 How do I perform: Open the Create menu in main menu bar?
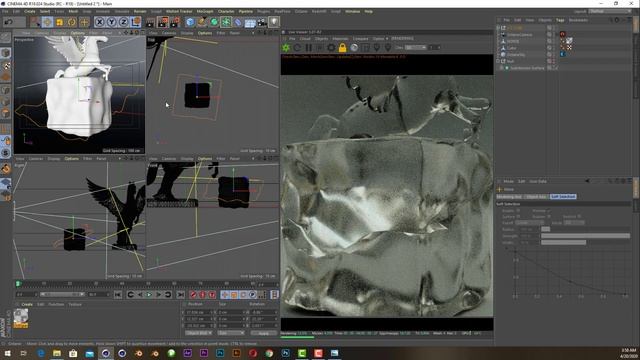point(30,11)
